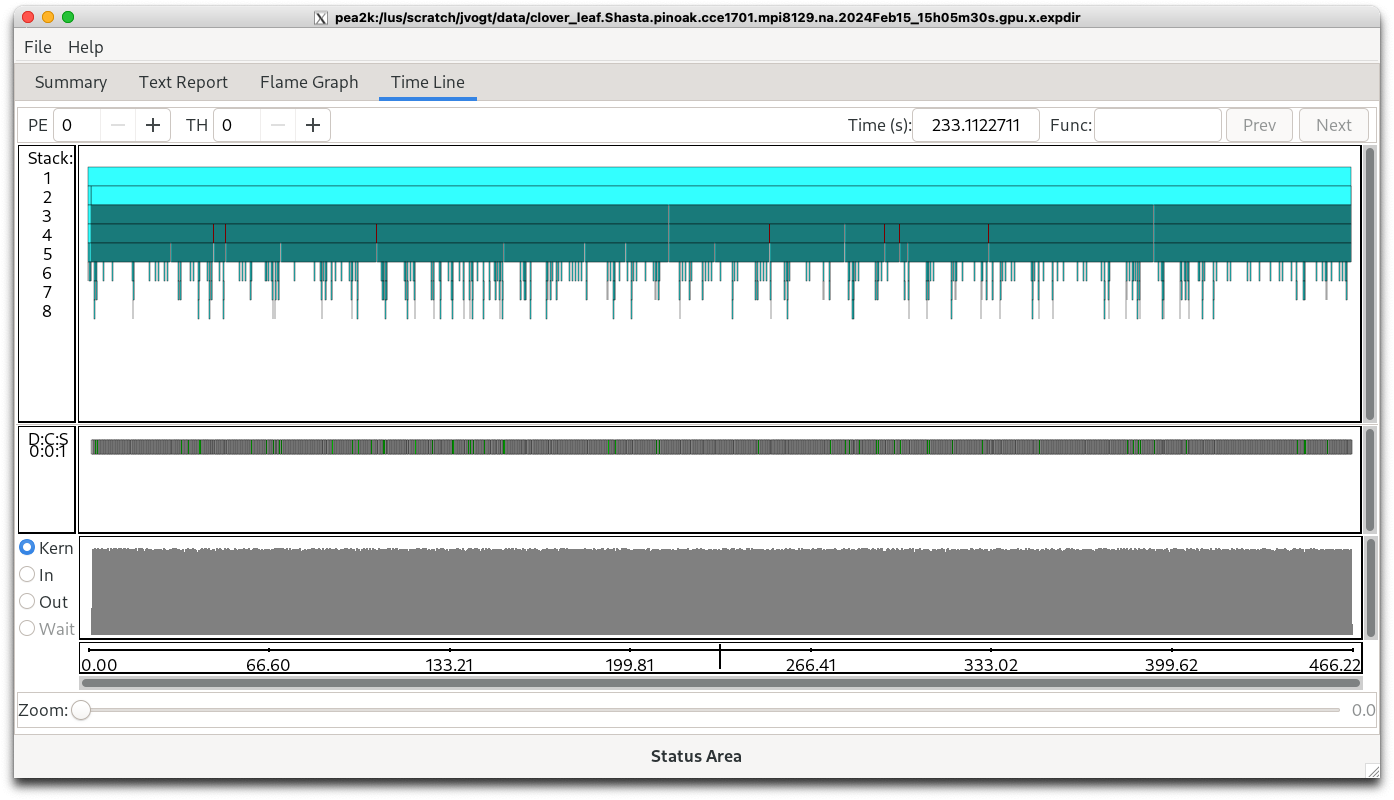Open the File menu

pos(38,47)
